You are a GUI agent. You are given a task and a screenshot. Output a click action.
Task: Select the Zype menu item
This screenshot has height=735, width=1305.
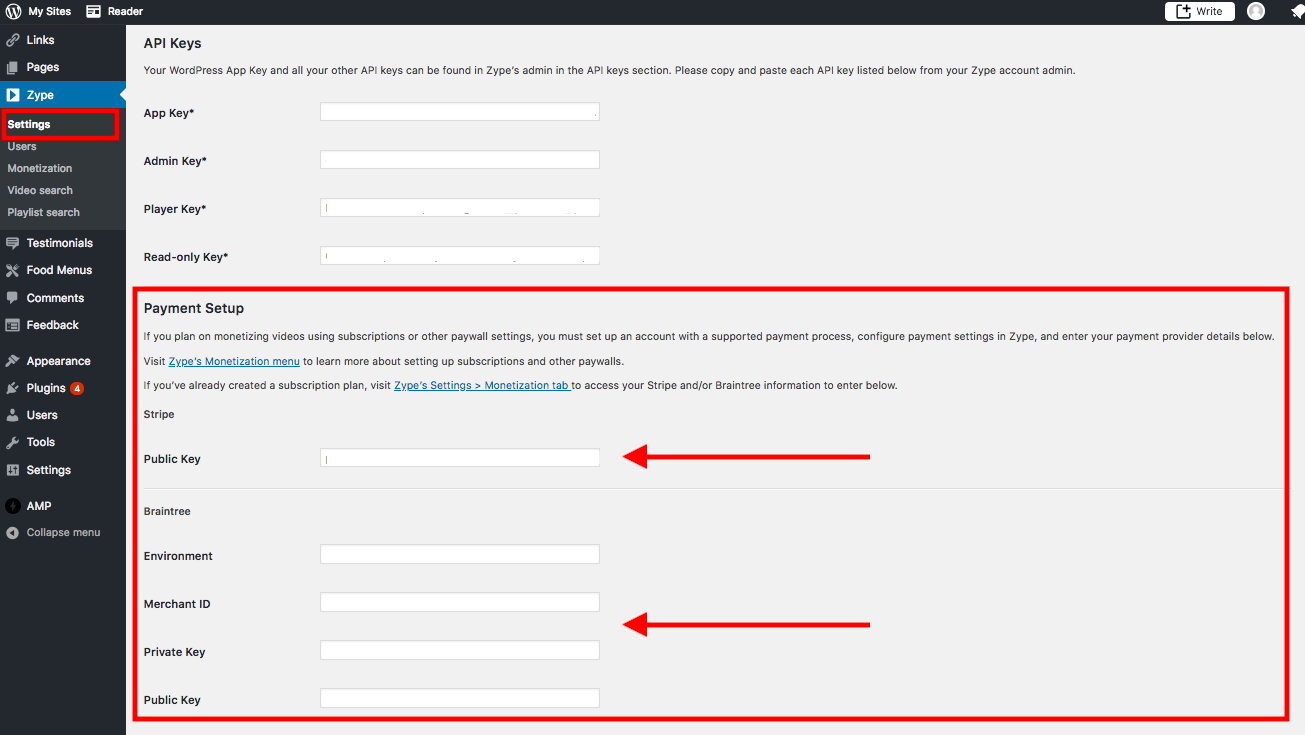coord(63,95)
